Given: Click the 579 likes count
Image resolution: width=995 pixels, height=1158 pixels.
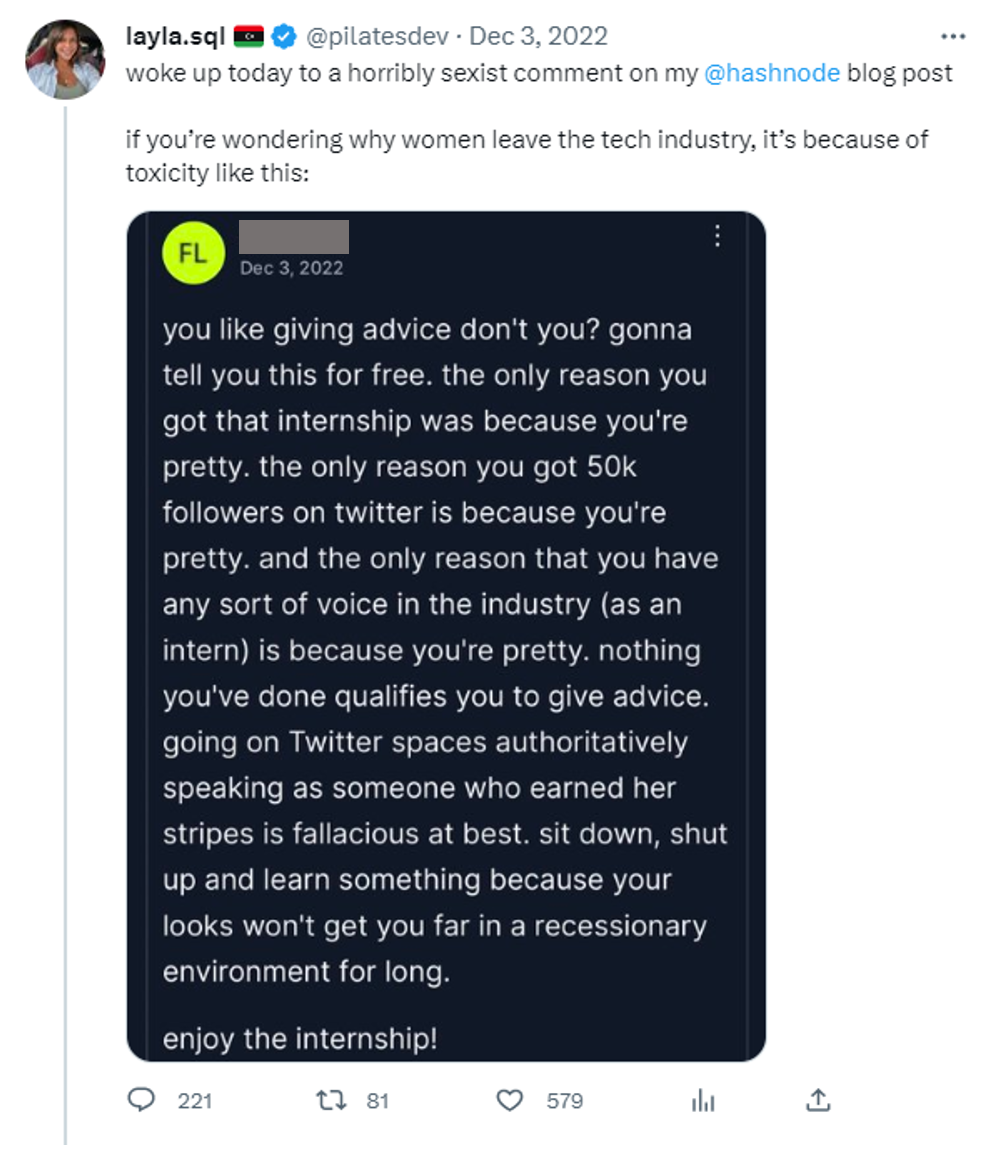Looking at the screenshot, I should tap(565, 1101).
